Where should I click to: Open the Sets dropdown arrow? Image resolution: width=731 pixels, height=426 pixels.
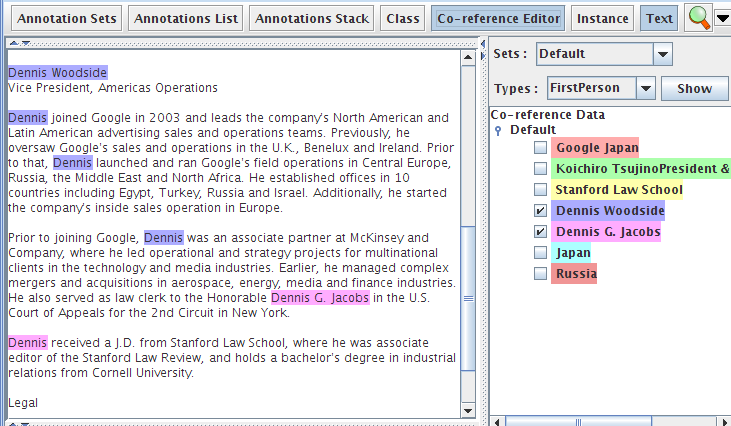pos(662,54)
